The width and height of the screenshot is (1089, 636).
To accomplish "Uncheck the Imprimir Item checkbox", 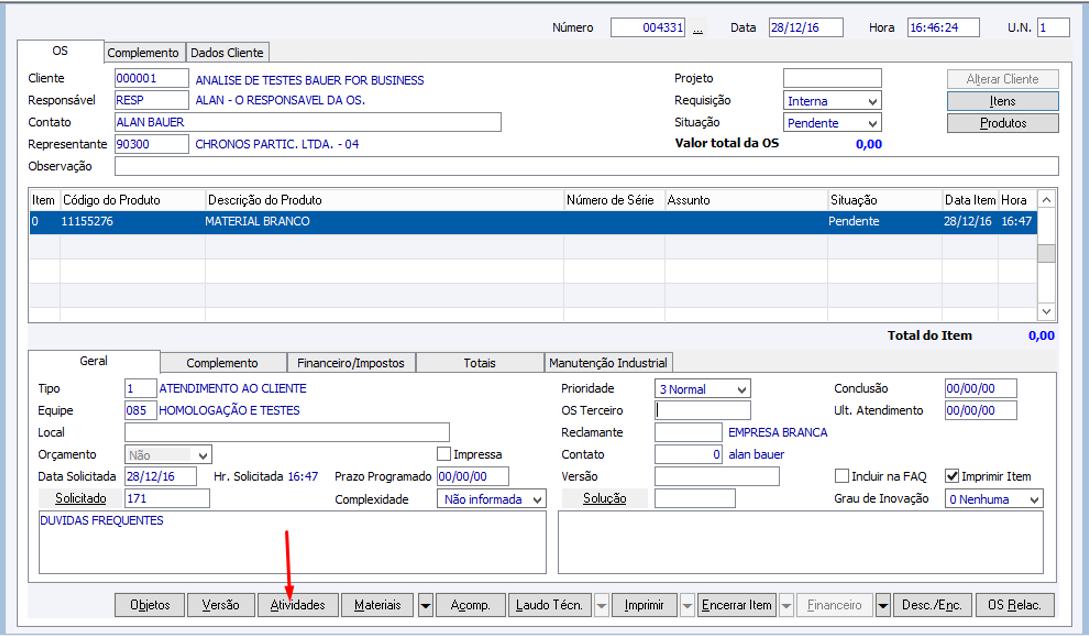I will tap(952, 476).
